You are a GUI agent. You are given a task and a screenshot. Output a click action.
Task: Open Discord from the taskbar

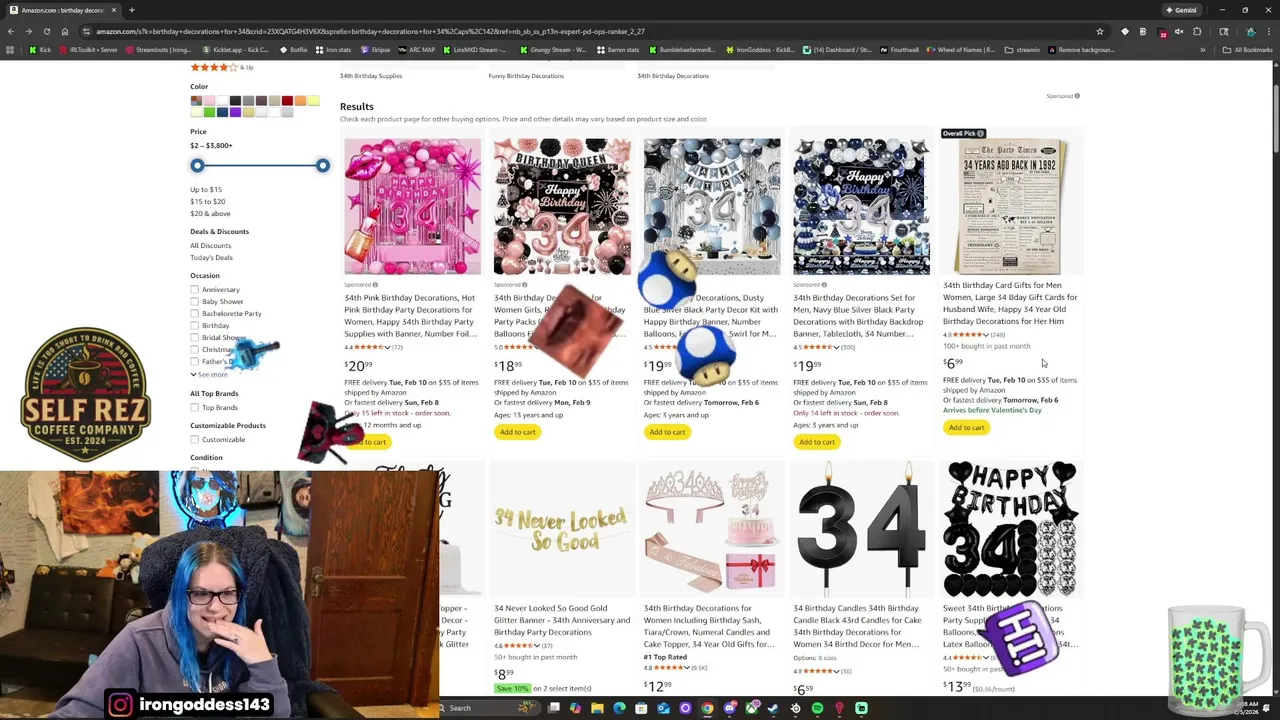[x=729, y=708]
